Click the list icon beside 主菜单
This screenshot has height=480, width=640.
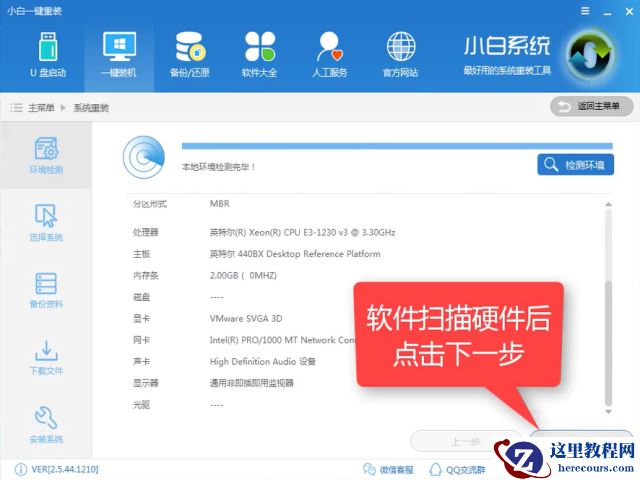(x=16, y=108)
